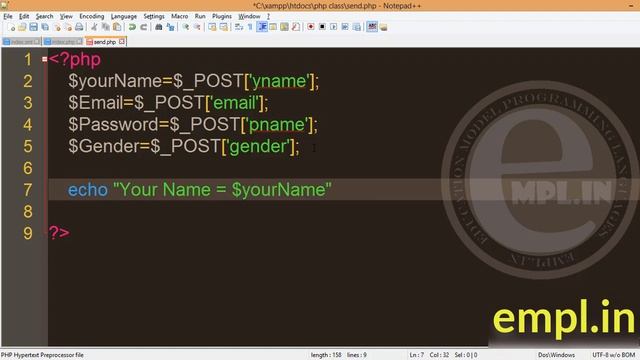Click the Stop Recording square icon
640x360 pixels.
[x=322, y=27]
